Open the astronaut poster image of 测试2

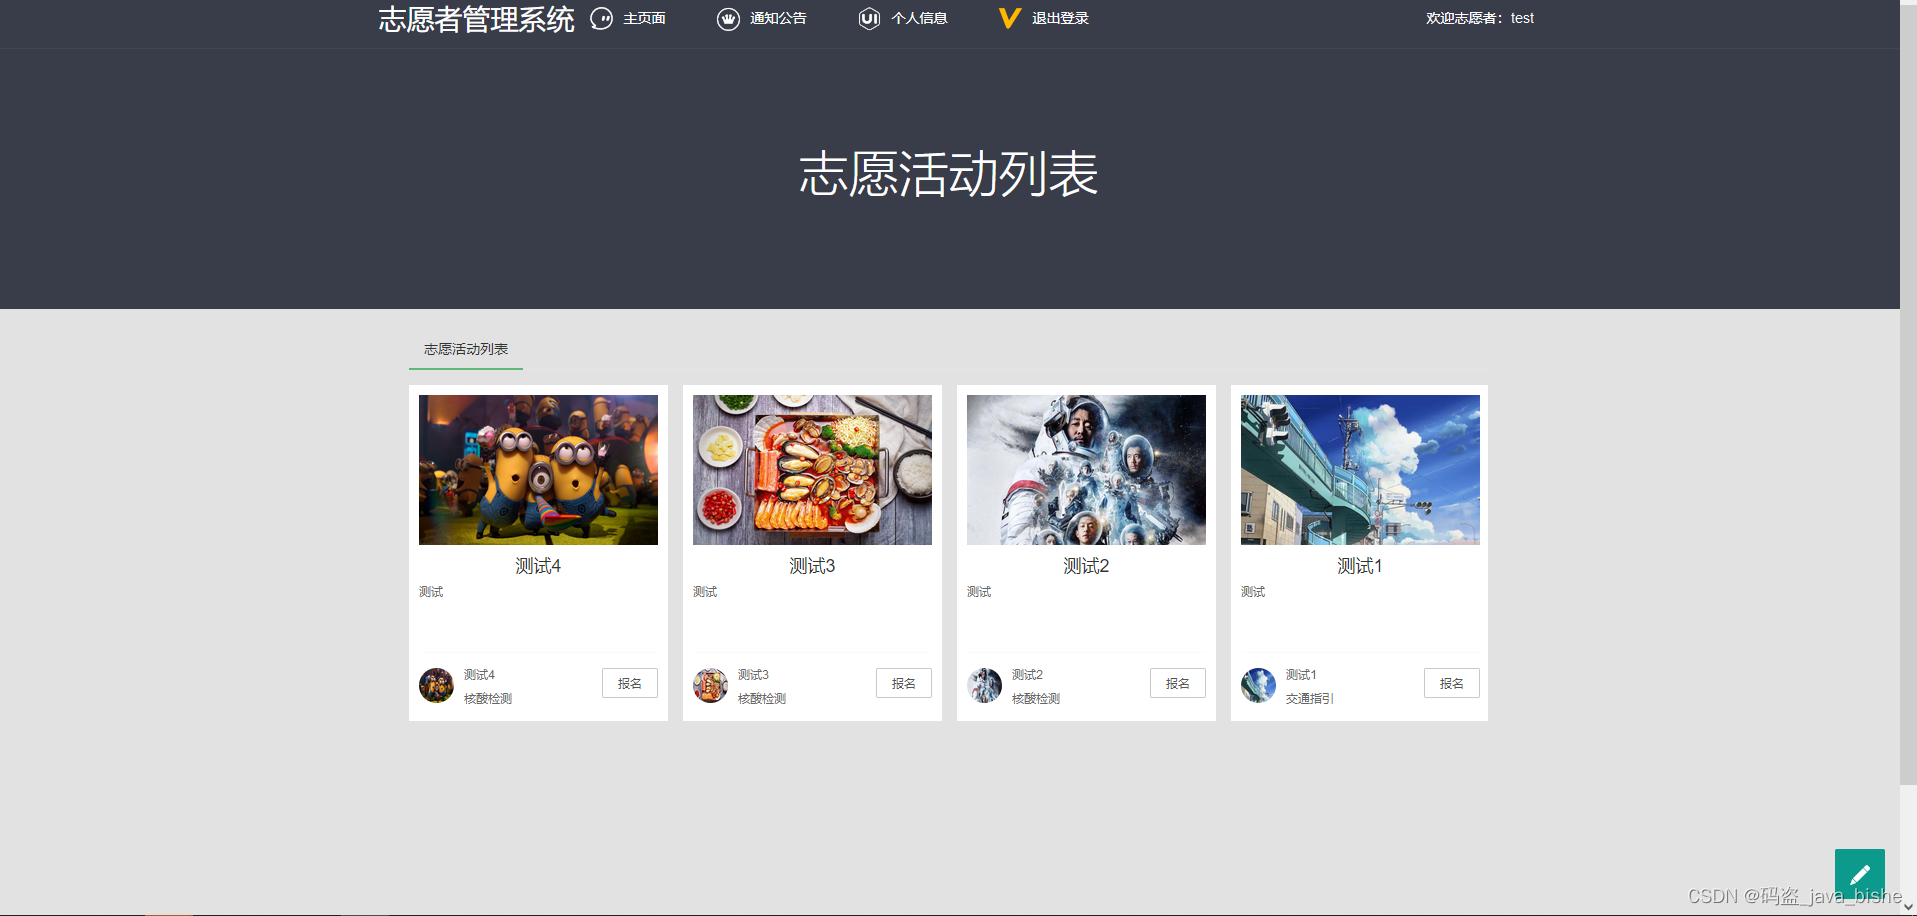tap(1086, 470)
